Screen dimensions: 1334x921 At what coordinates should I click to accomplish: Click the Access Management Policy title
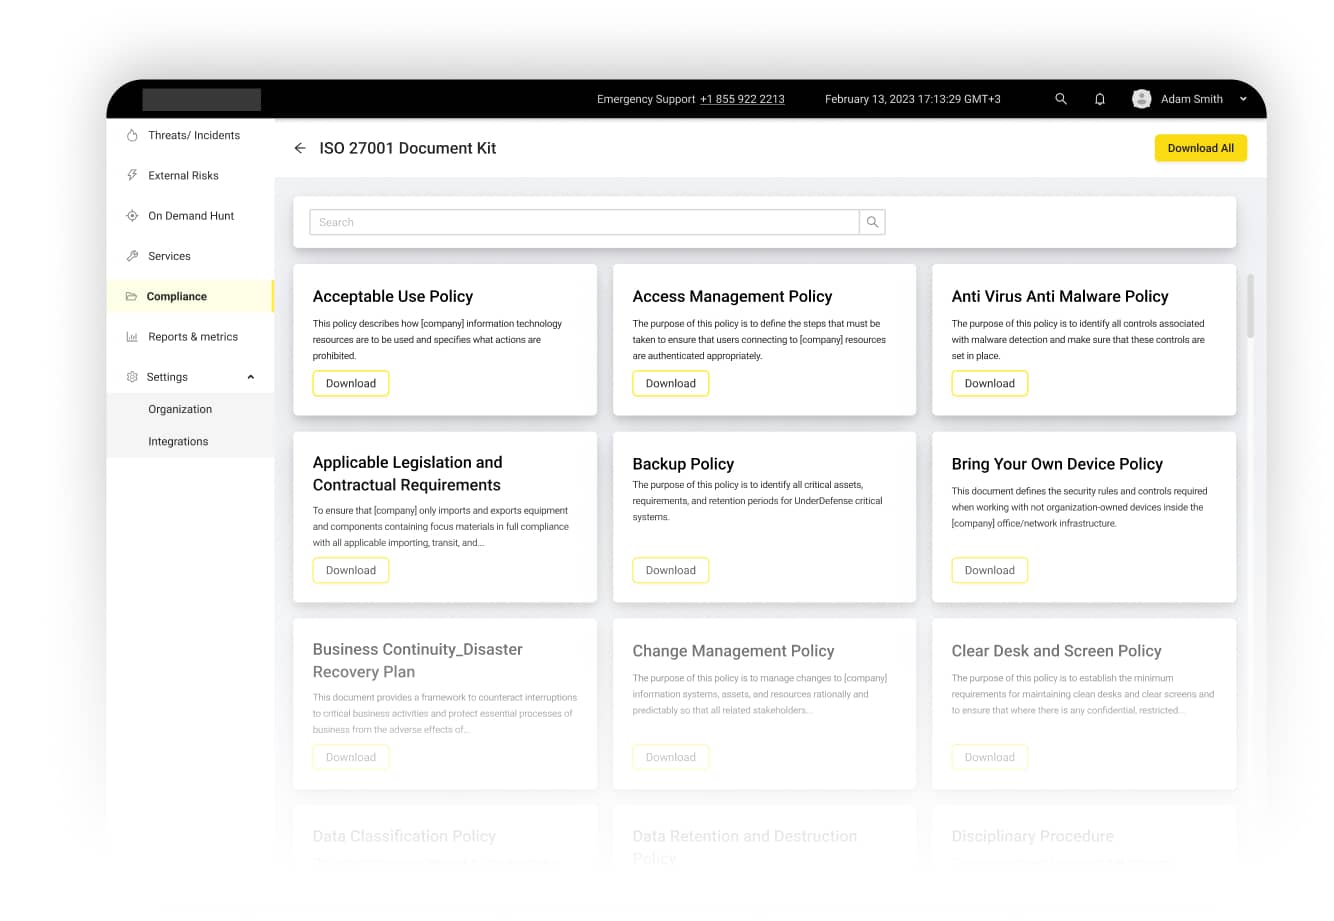732,296
